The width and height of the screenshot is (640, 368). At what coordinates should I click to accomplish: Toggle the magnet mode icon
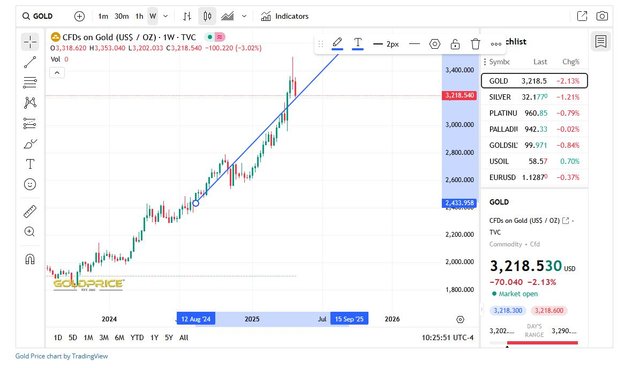pos(30,259)
